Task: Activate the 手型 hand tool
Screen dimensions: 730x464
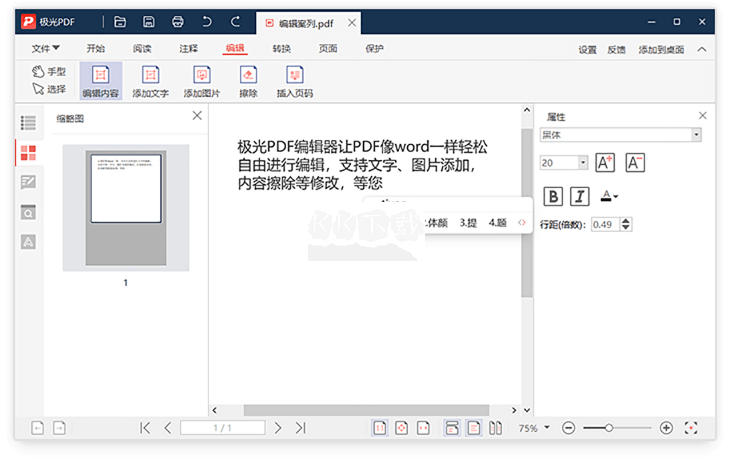Action: (49, 71)
